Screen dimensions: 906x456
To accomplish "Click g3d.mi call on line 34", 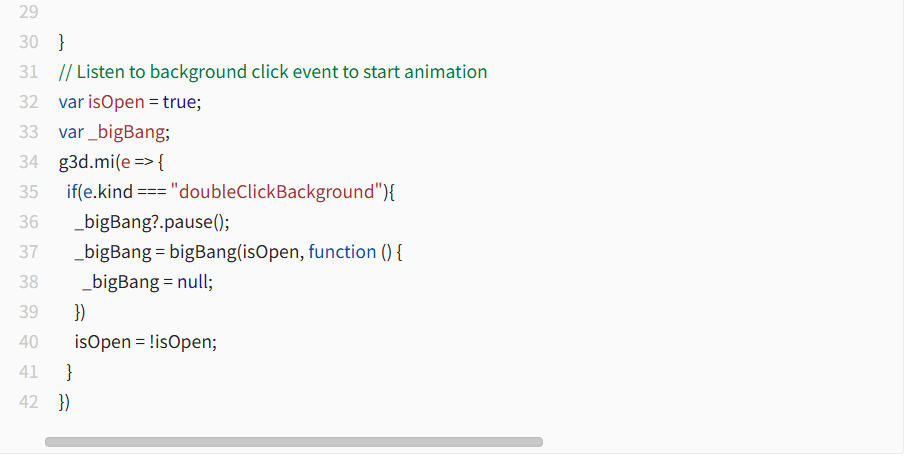I will click(x=87, y=162).
